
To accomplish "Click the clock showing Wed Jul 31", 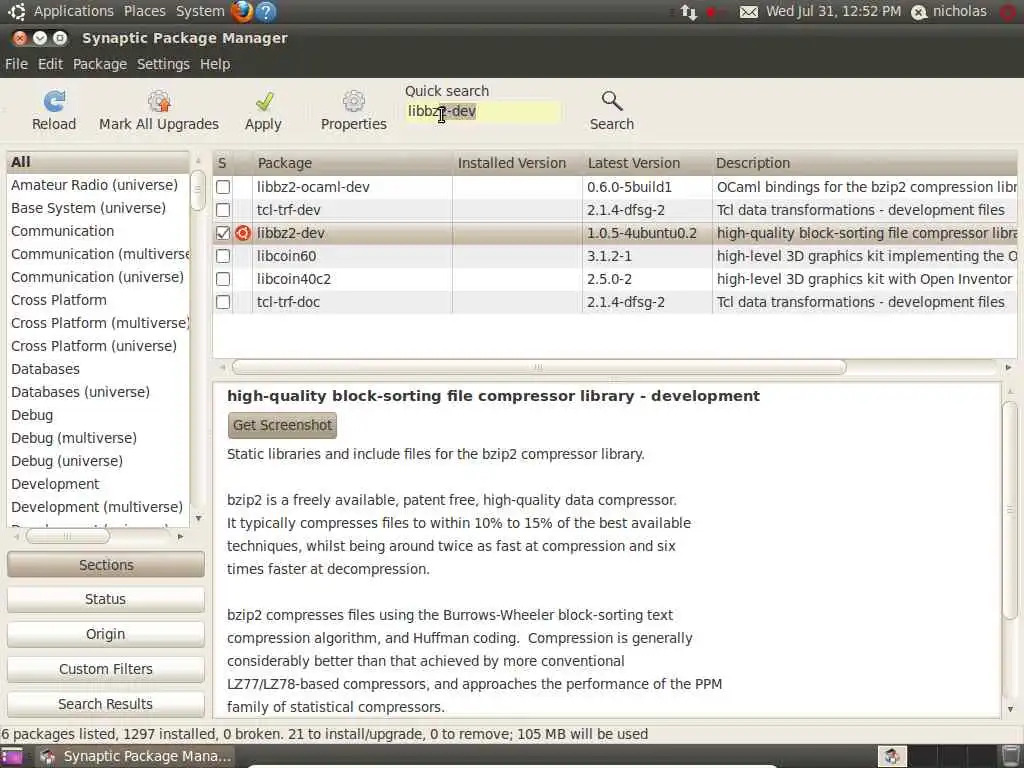I will coord(833,11).
